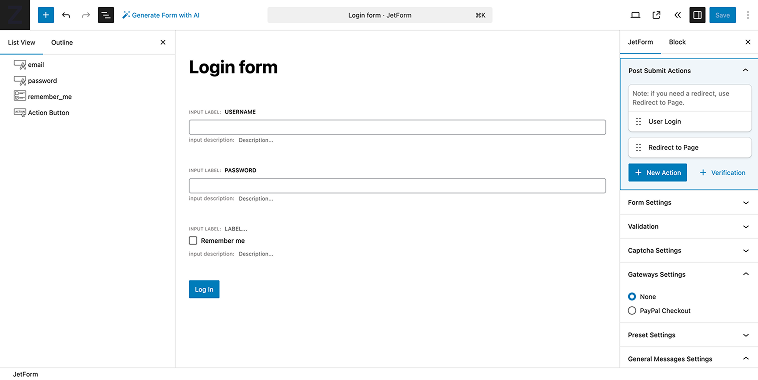758x380 pixels.
Task: Close the settings sidebar
Action: coord(748,43)
